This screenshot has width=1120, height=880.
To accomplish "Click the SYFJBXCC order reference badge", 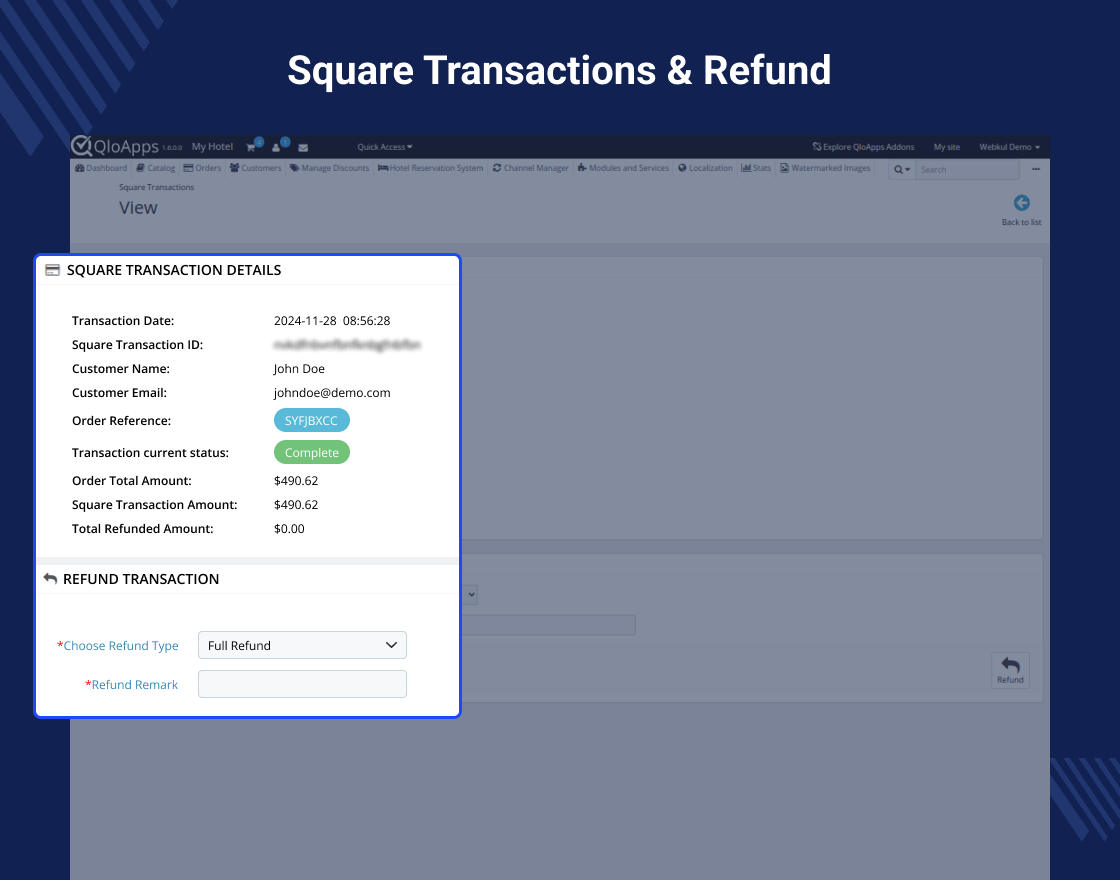I will (311, 420).
